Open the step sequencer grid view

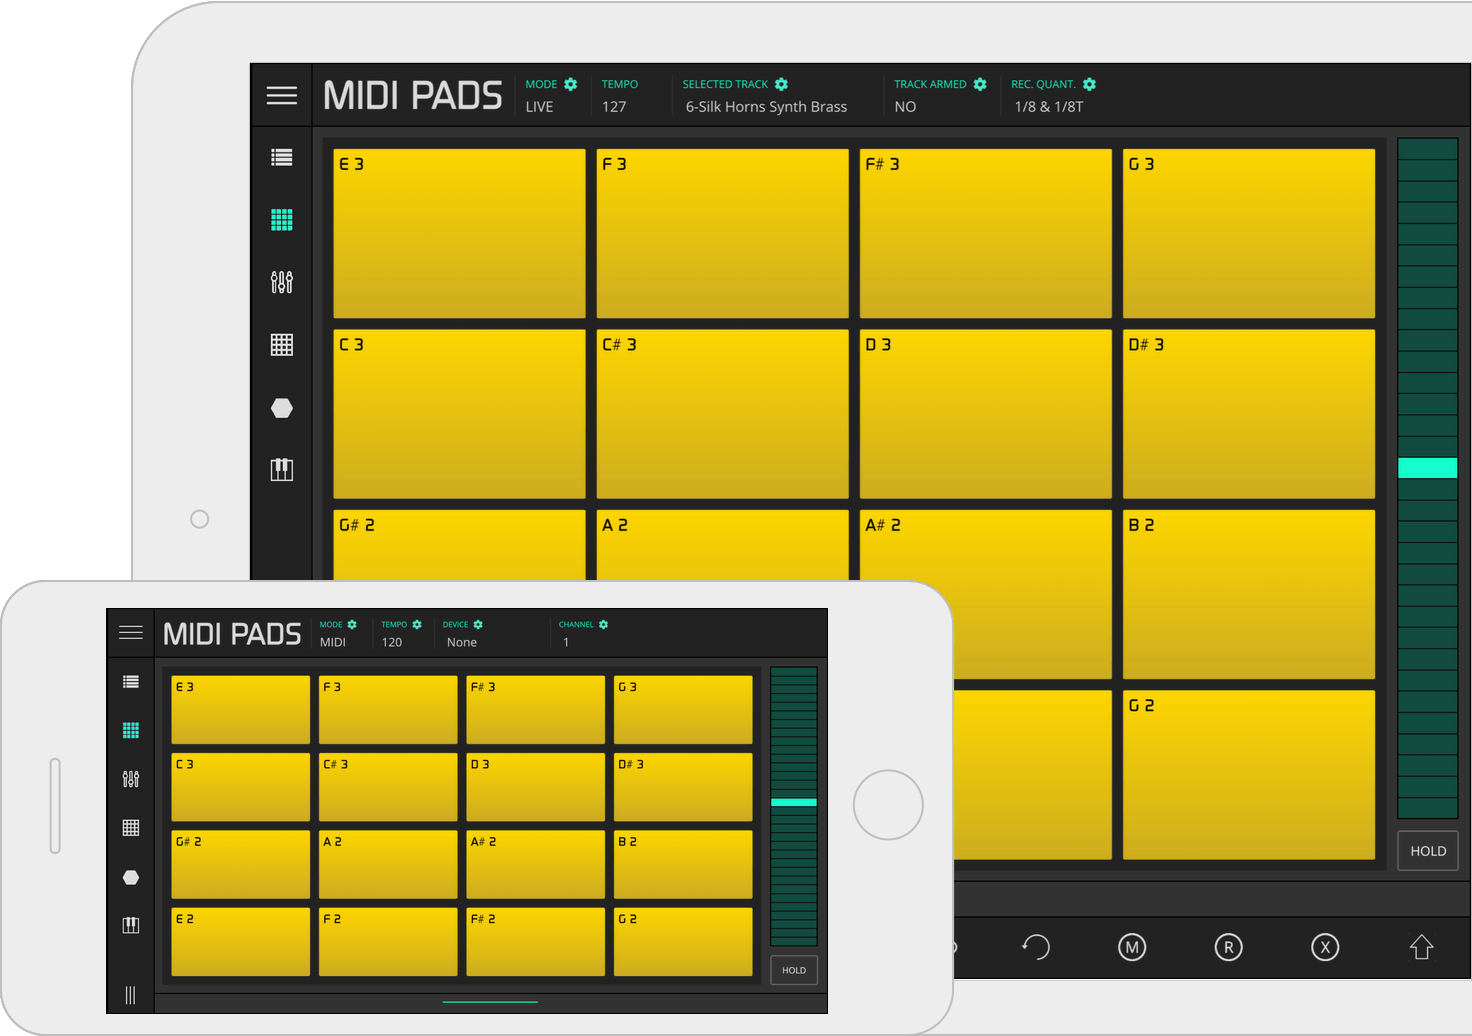pyautogui.click(x=281, y=344)
